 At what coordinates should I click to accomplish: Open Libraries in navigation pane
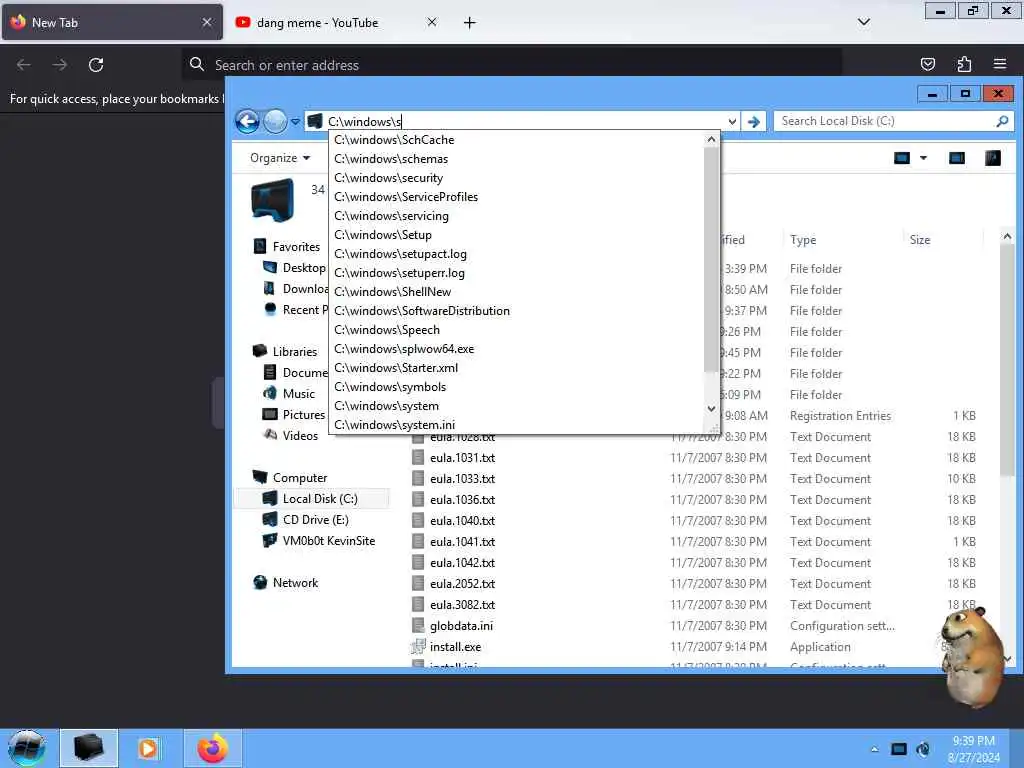pyautogui.click(x=295, y=351)
